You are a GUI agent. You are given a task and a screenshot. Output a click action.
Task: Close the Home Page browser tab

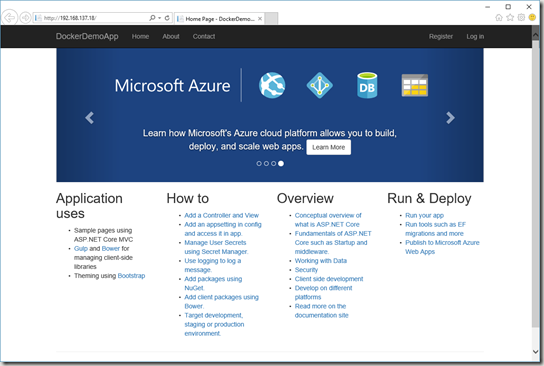pyautogui.click(x=260, y=19)
